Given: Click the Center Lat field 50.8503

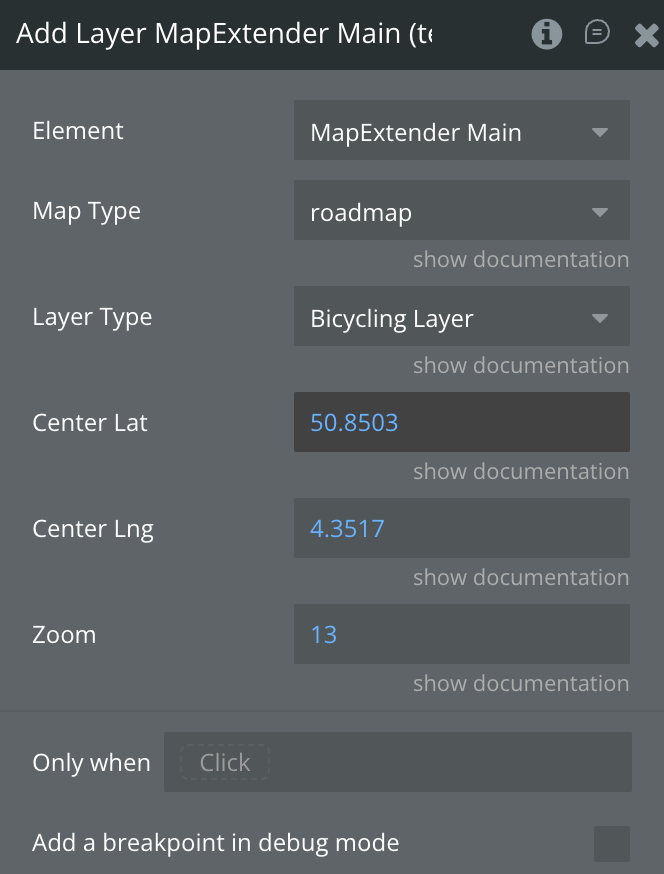Looking at the screenshot, I should tap(461, 422).
